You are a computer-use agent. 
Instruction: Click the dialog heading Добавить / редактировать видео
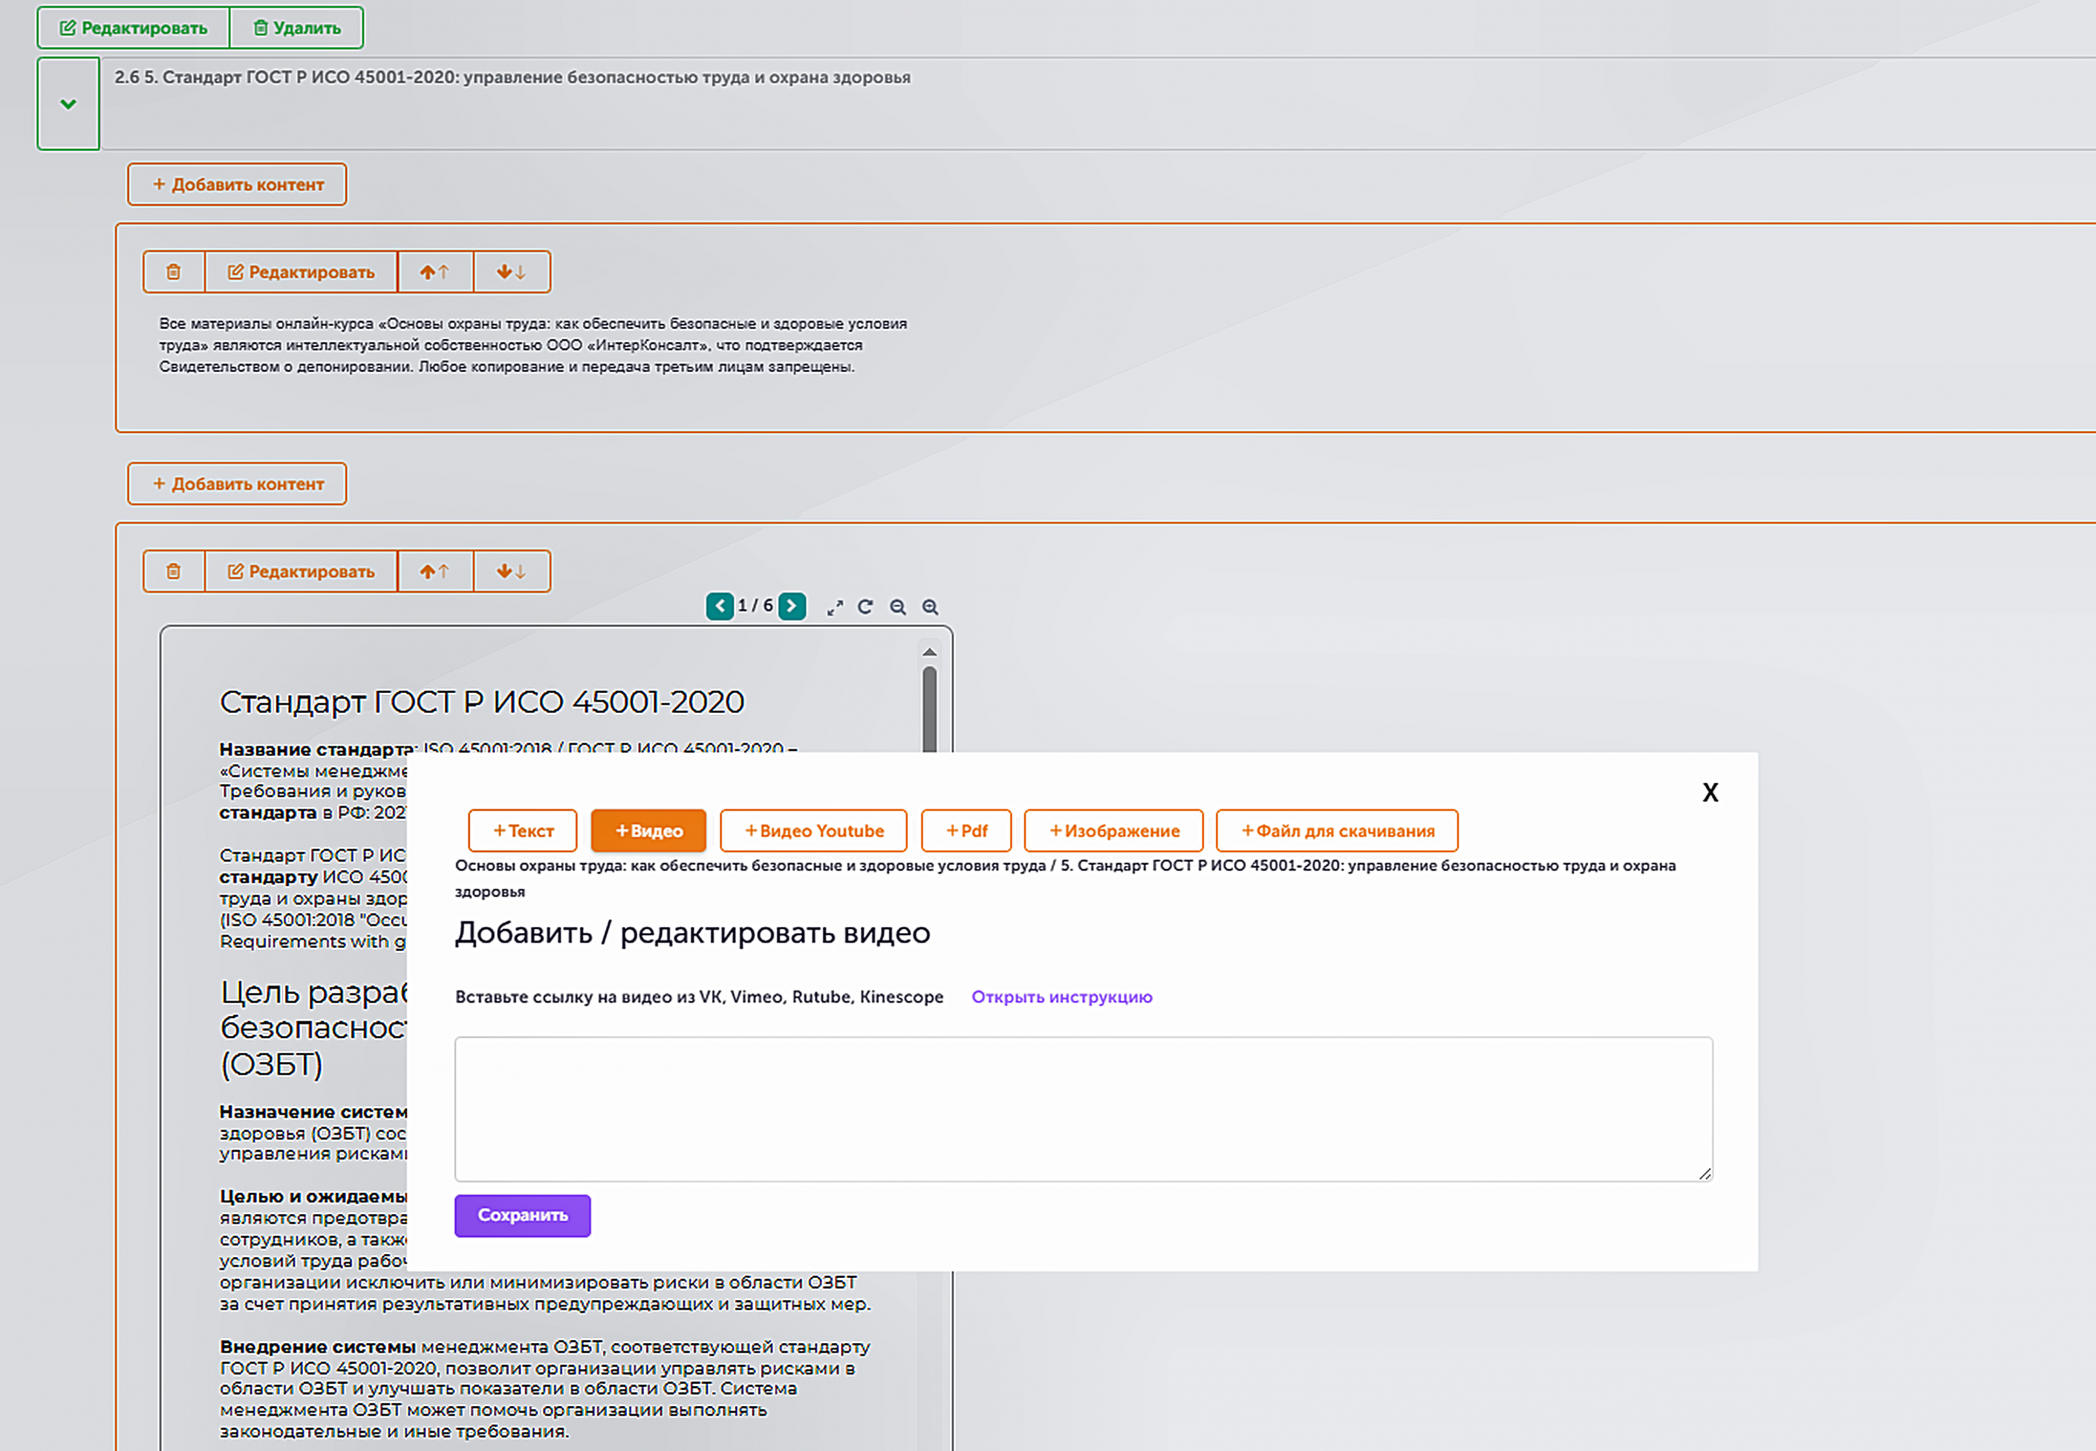(693, 933)
